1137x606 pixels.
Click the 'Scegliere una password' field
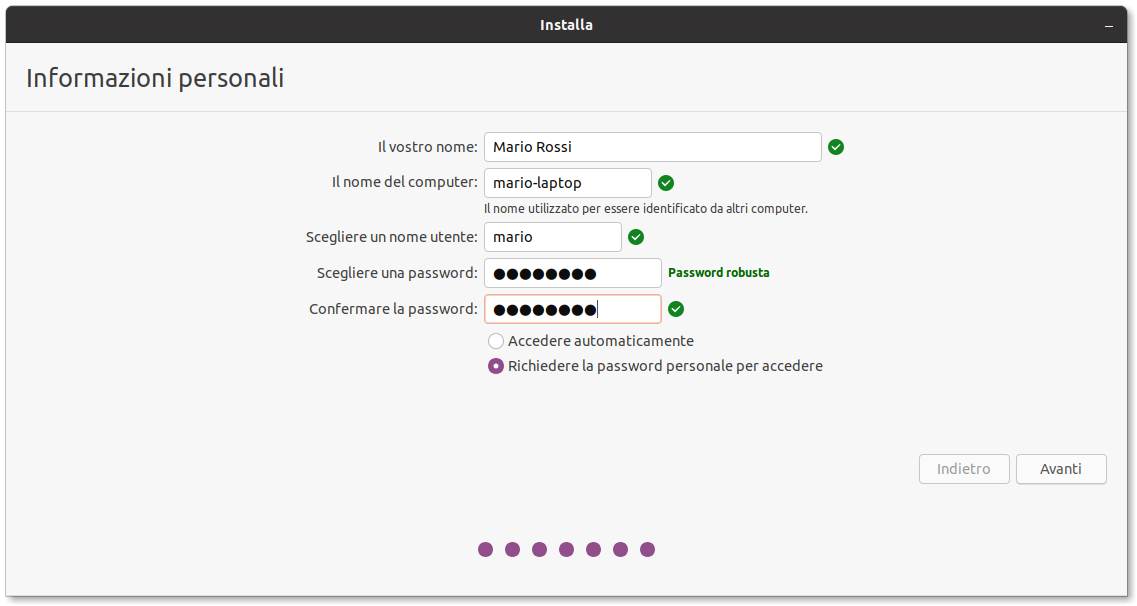point(572,273)
